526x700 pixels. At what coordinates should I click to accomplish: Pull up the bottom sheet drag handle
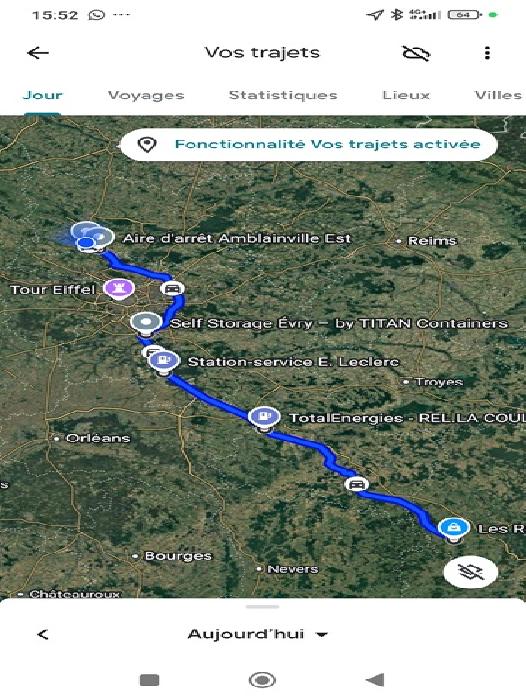[263, 607]
